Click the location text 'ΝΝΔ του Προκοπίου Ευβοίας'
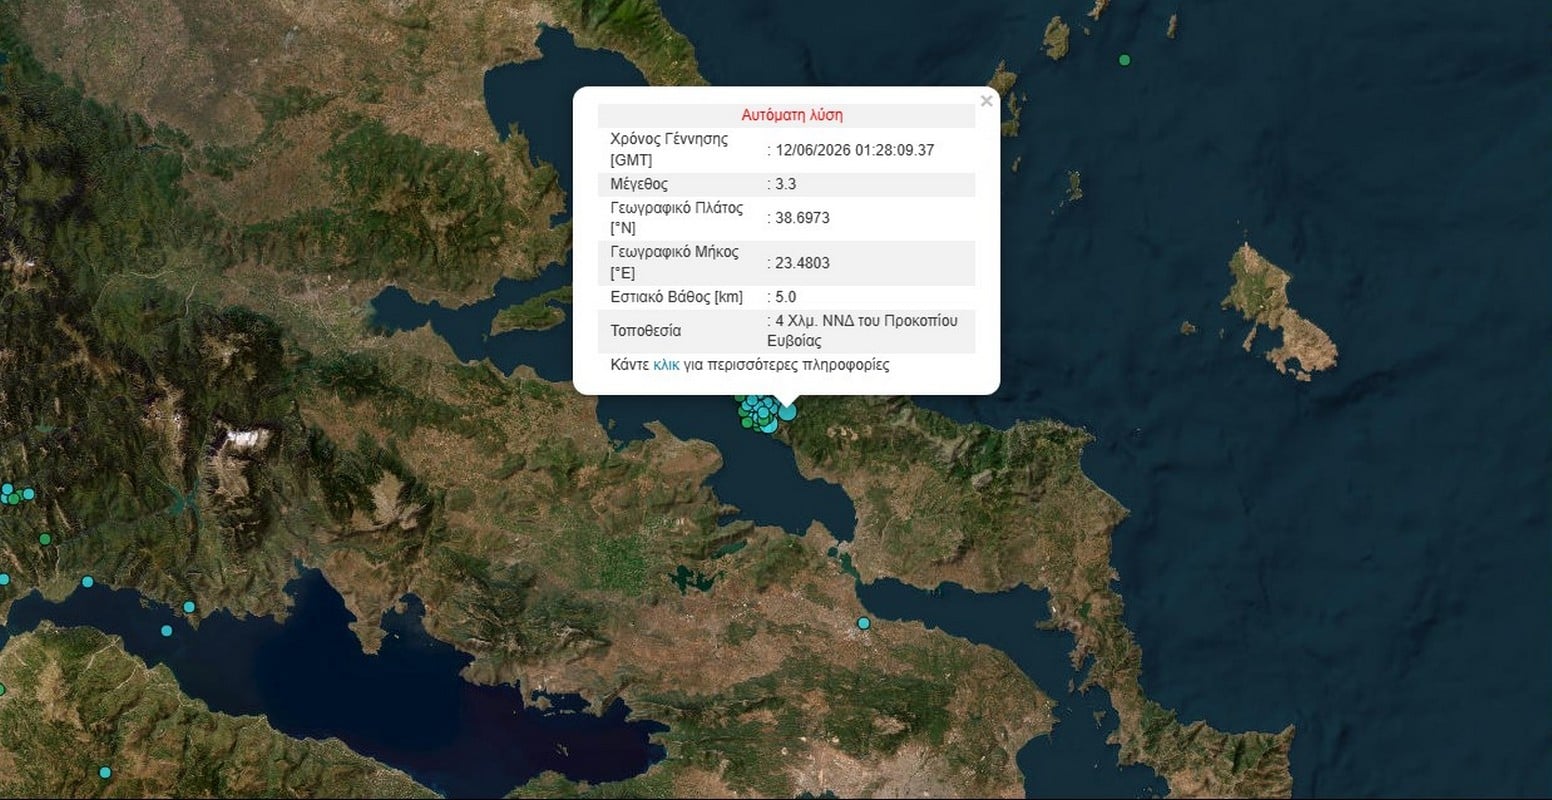The height and width of the screenshot is (800, 1552). click(x=862, y=331)
